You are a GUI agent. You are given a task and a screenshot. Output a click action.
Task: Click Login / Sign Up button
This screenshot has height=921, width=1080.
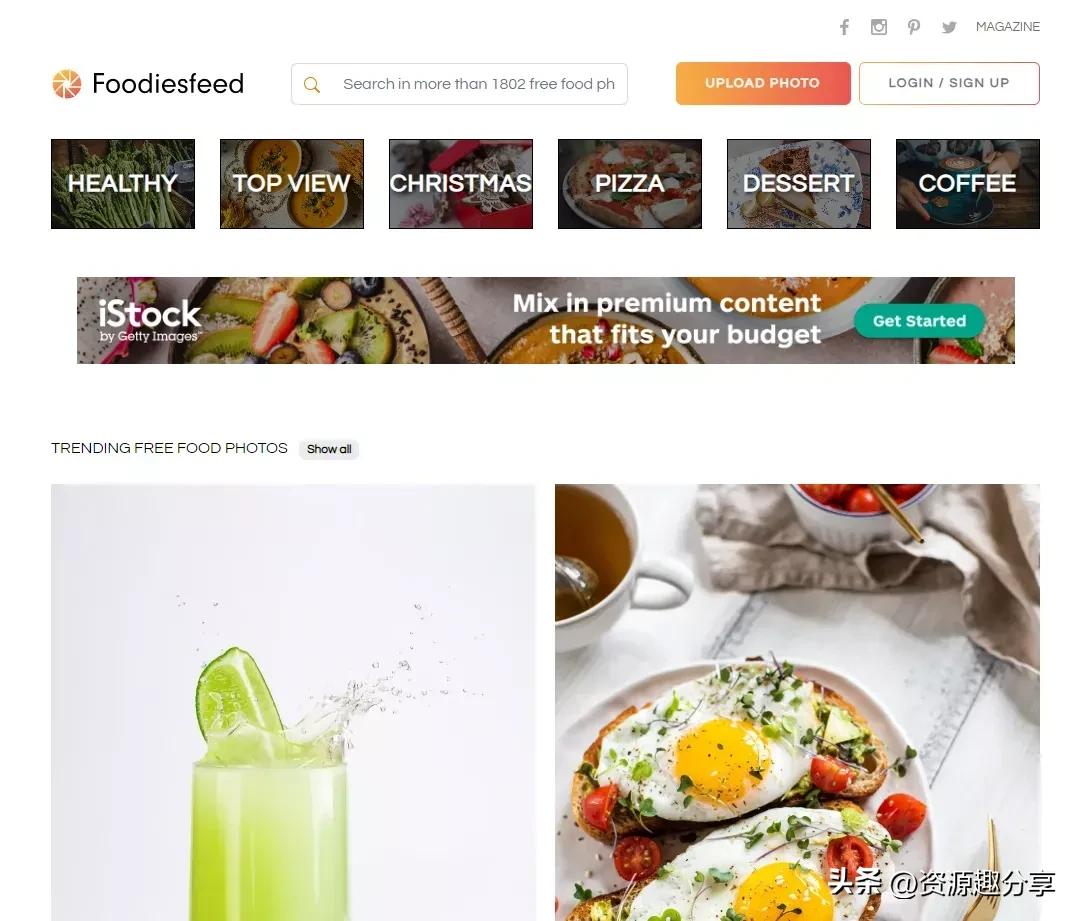949,83
